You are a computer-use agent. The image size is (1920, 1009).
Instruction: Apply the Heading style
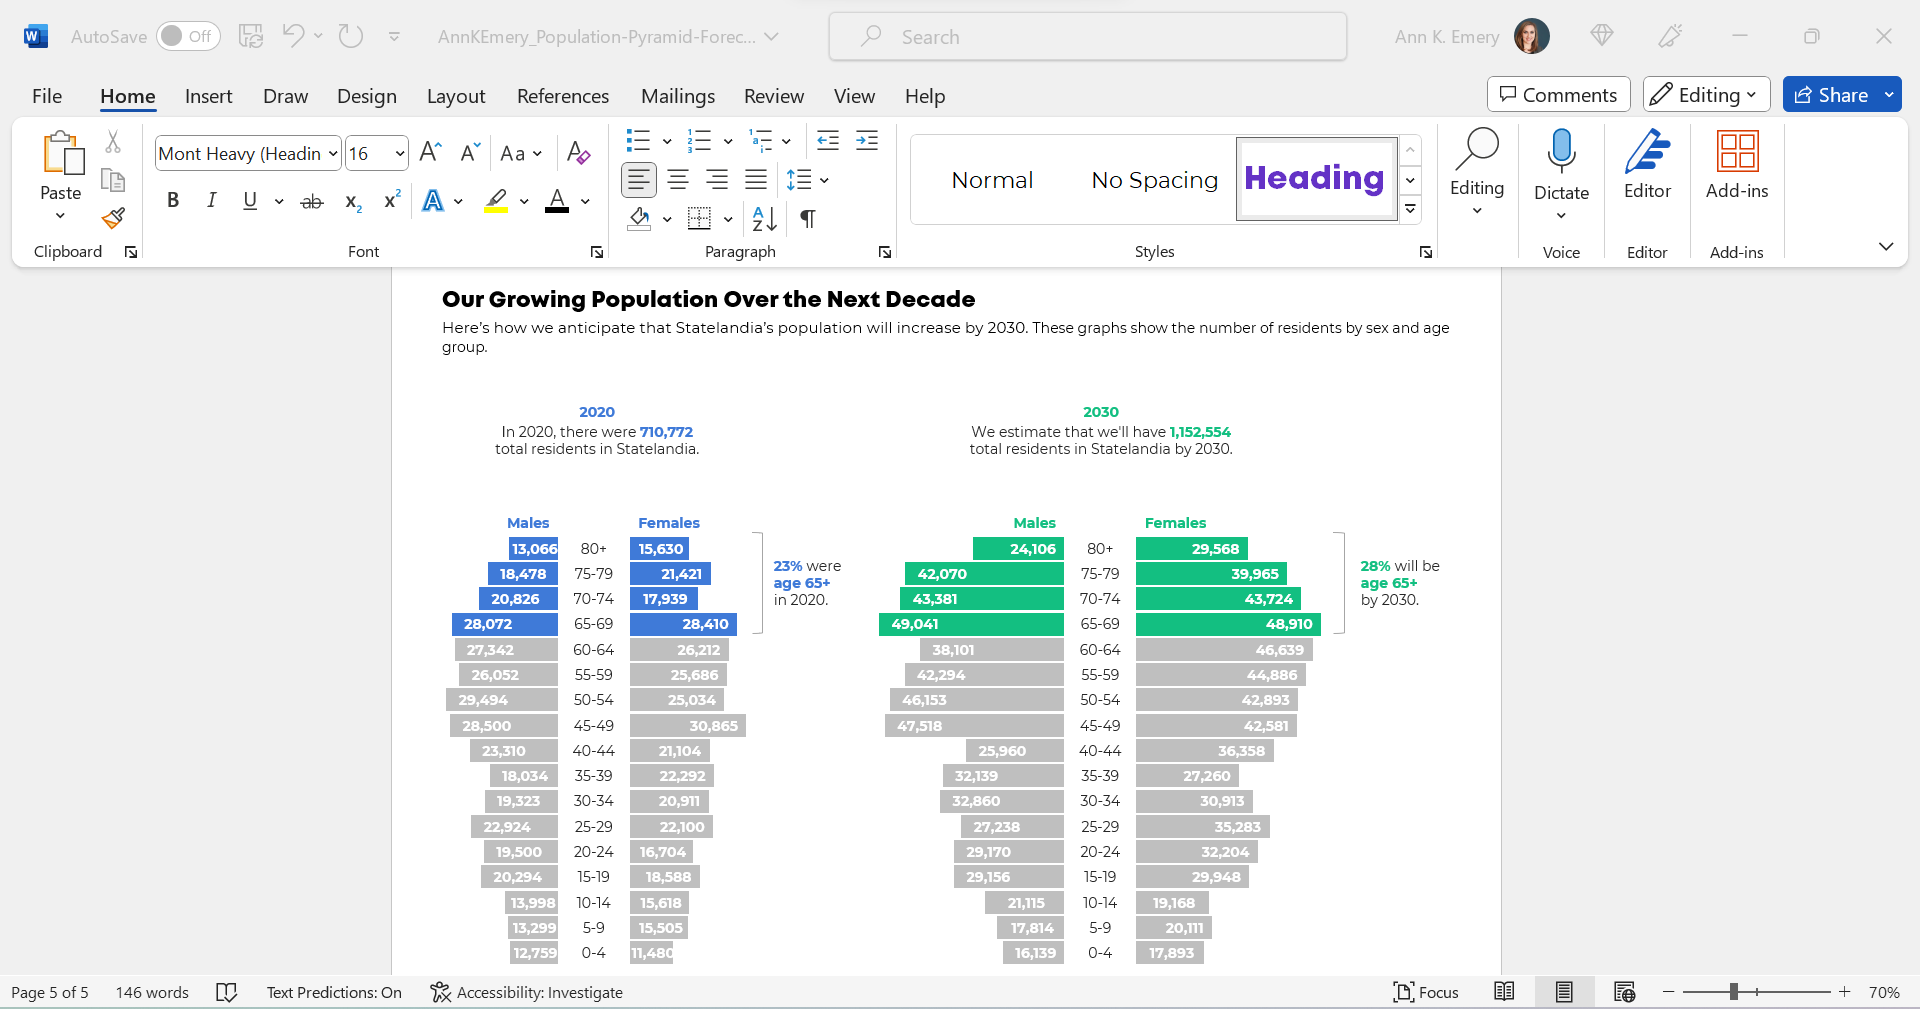[1315, 179]
